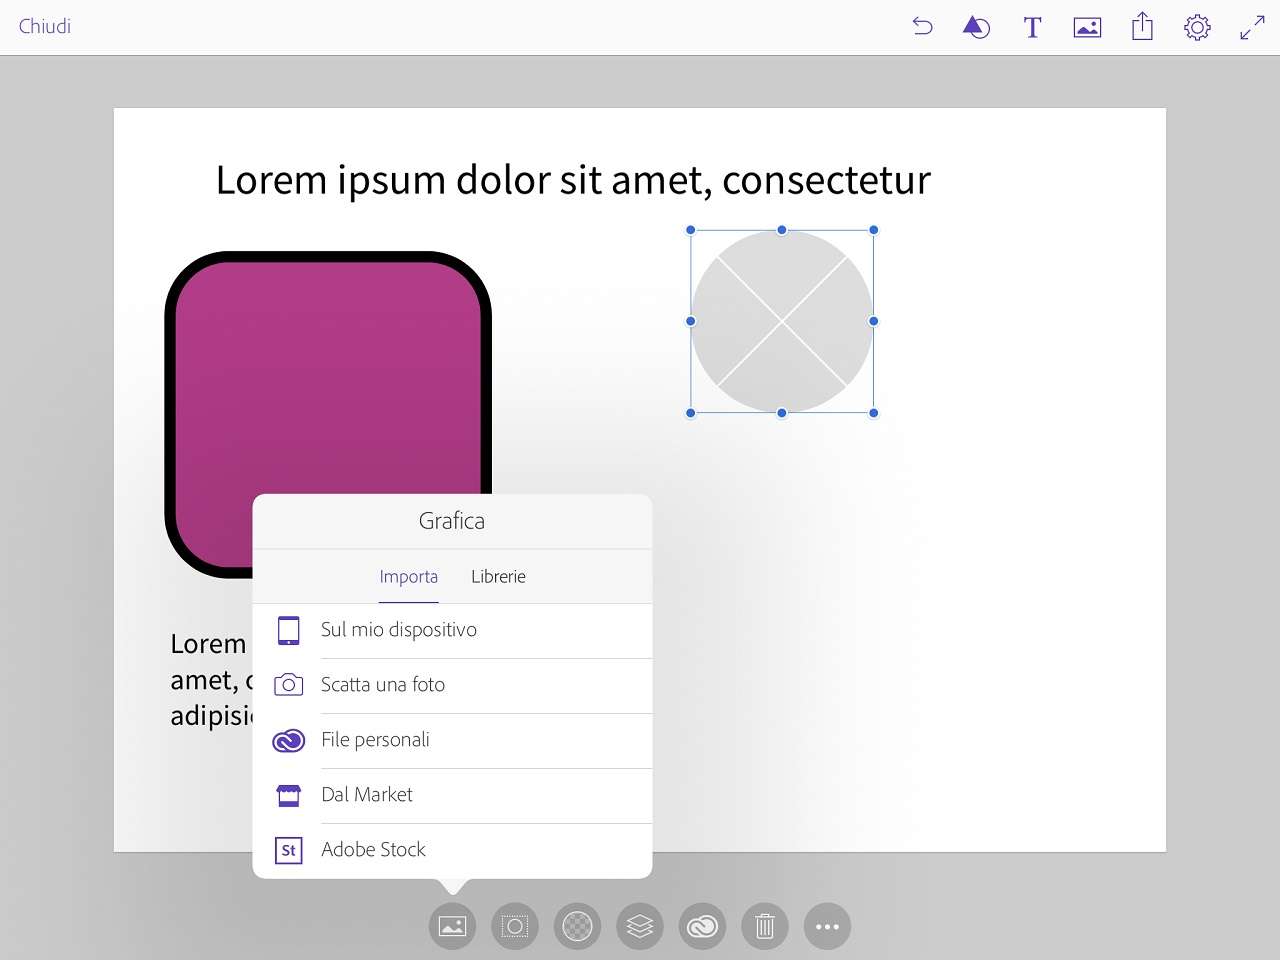The image size is (1280, 960).
Task: Select the Text tool
Action: 1032,27
